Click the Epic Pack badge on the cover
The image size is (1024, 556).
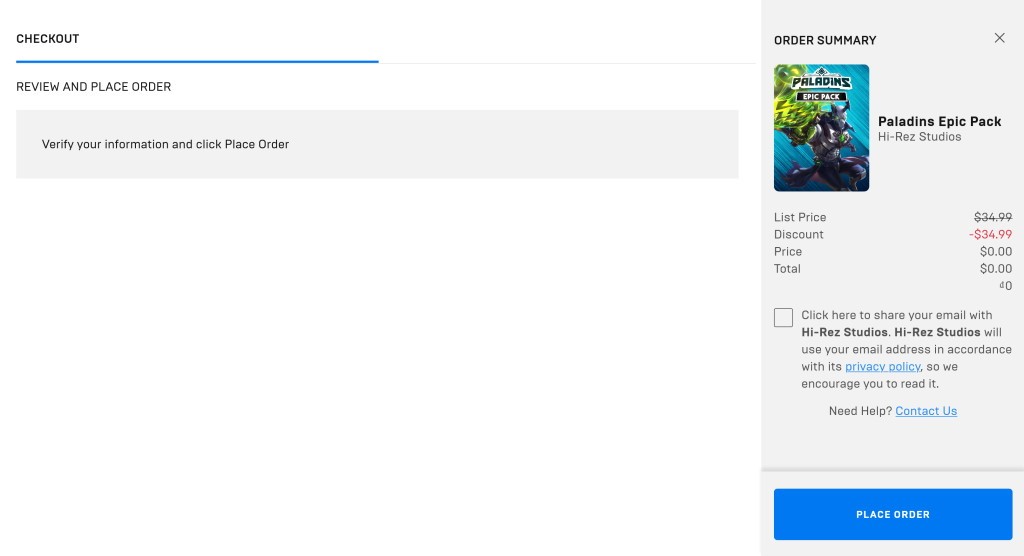point(821,97)
